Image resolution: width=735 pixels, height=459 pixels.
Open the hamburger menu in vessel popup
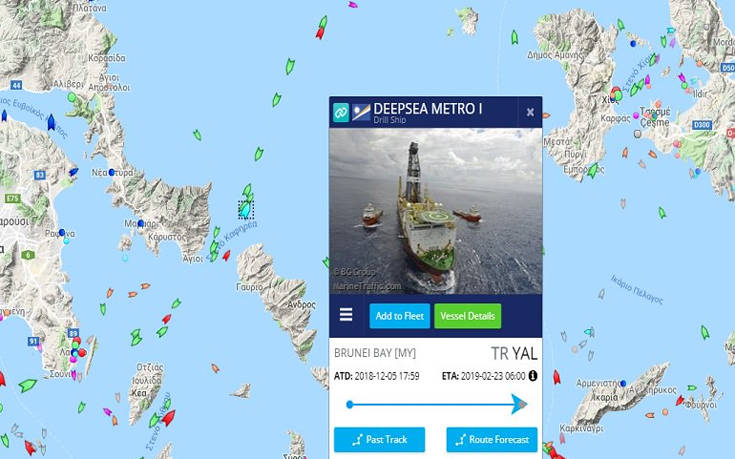click(346, 315)
